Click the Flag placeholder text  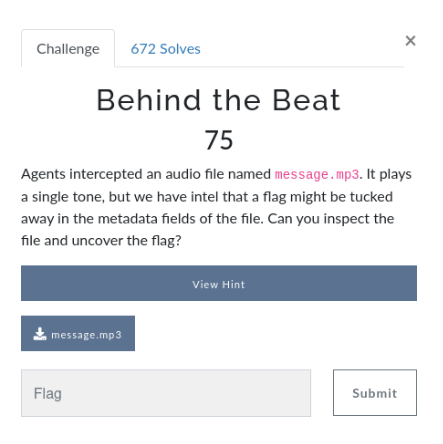(x=48, y=393)
